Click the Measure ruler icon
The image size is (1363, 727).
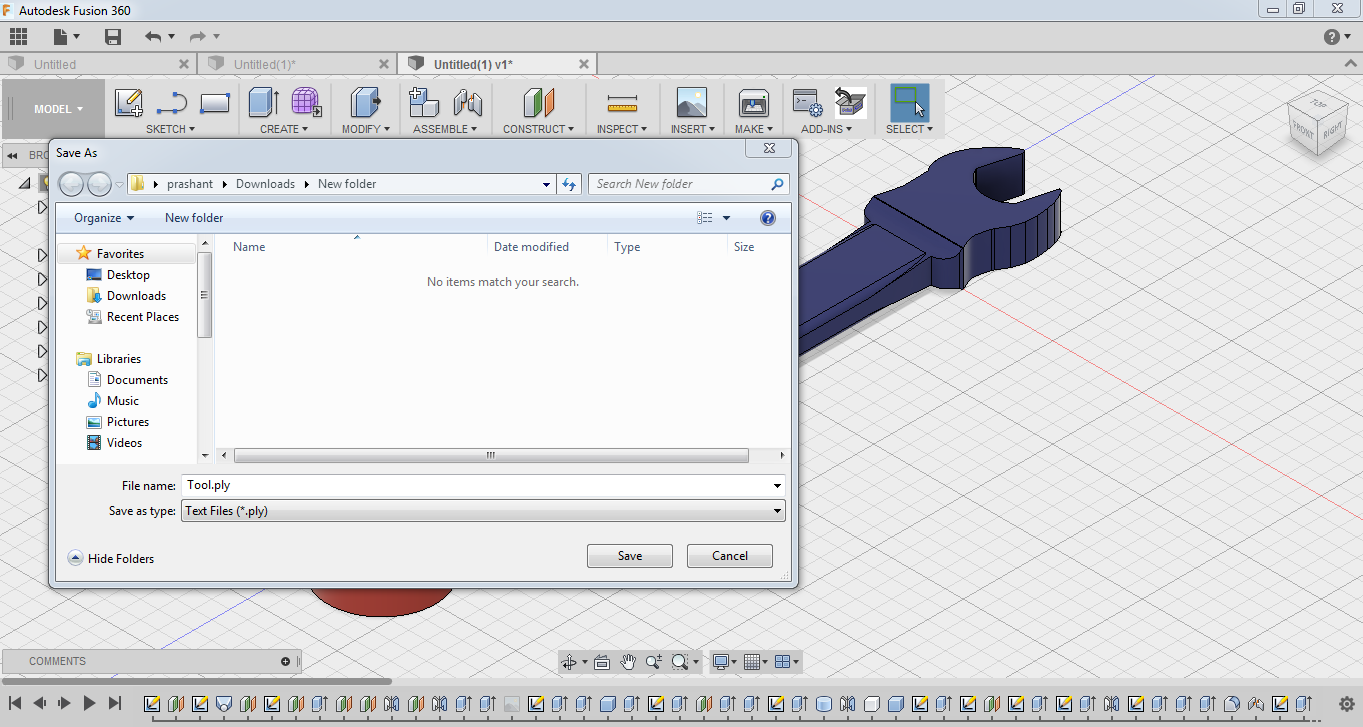pos(622,104)
